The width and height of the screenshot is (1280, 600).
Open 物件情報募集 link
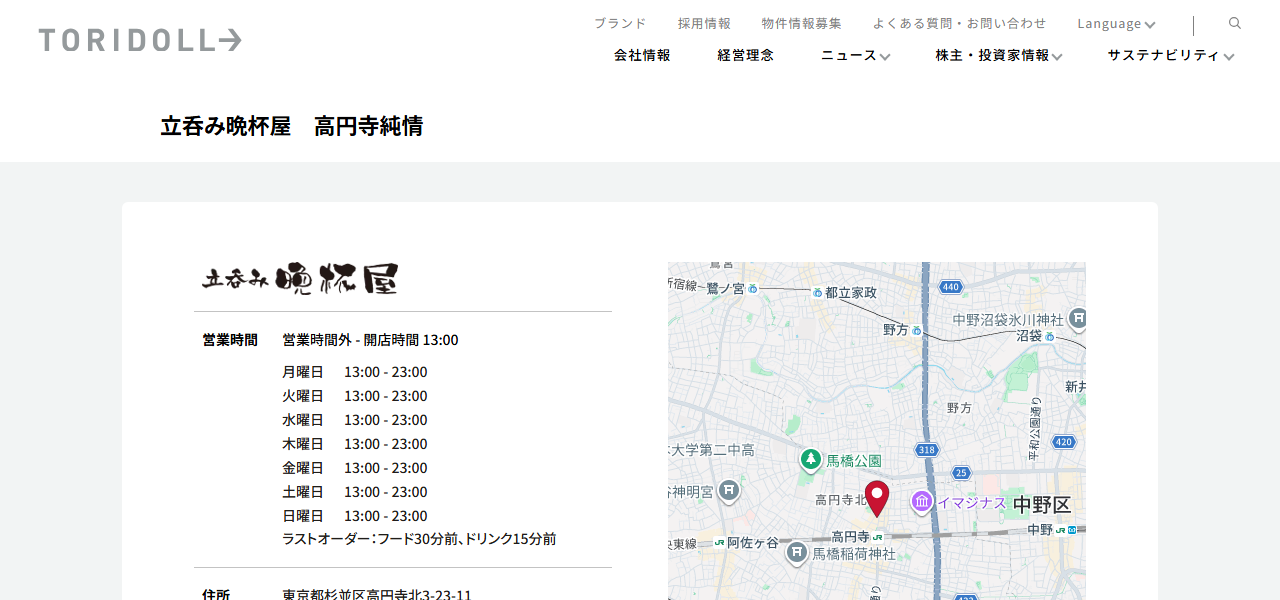click(x=801, y=23)
